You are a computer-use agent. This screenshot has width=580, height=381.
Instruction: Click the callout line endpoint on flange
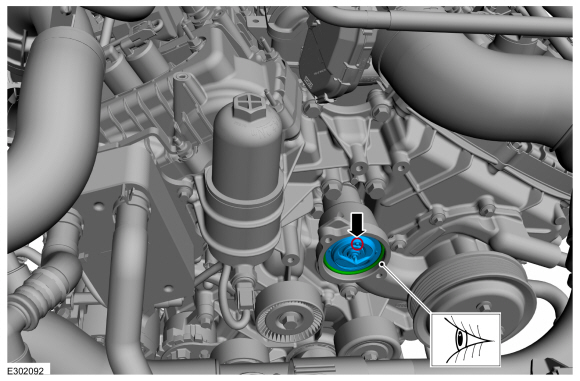[x=382, y=264]
